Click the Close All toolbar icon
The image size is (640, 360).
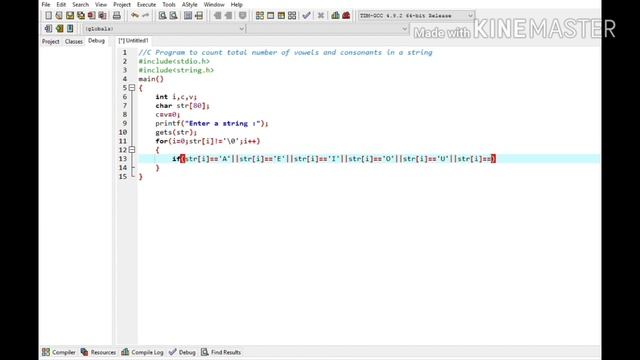[x=102, y=16]
